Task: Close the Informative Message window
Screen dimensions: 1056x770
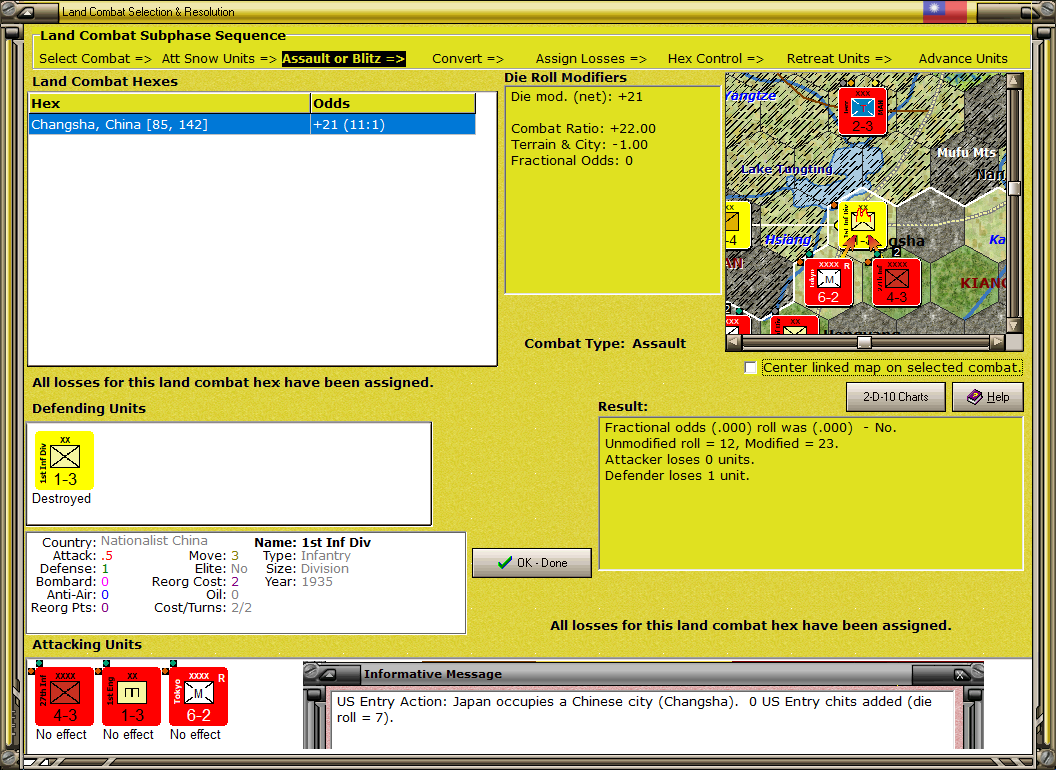Action: [961, 674]
